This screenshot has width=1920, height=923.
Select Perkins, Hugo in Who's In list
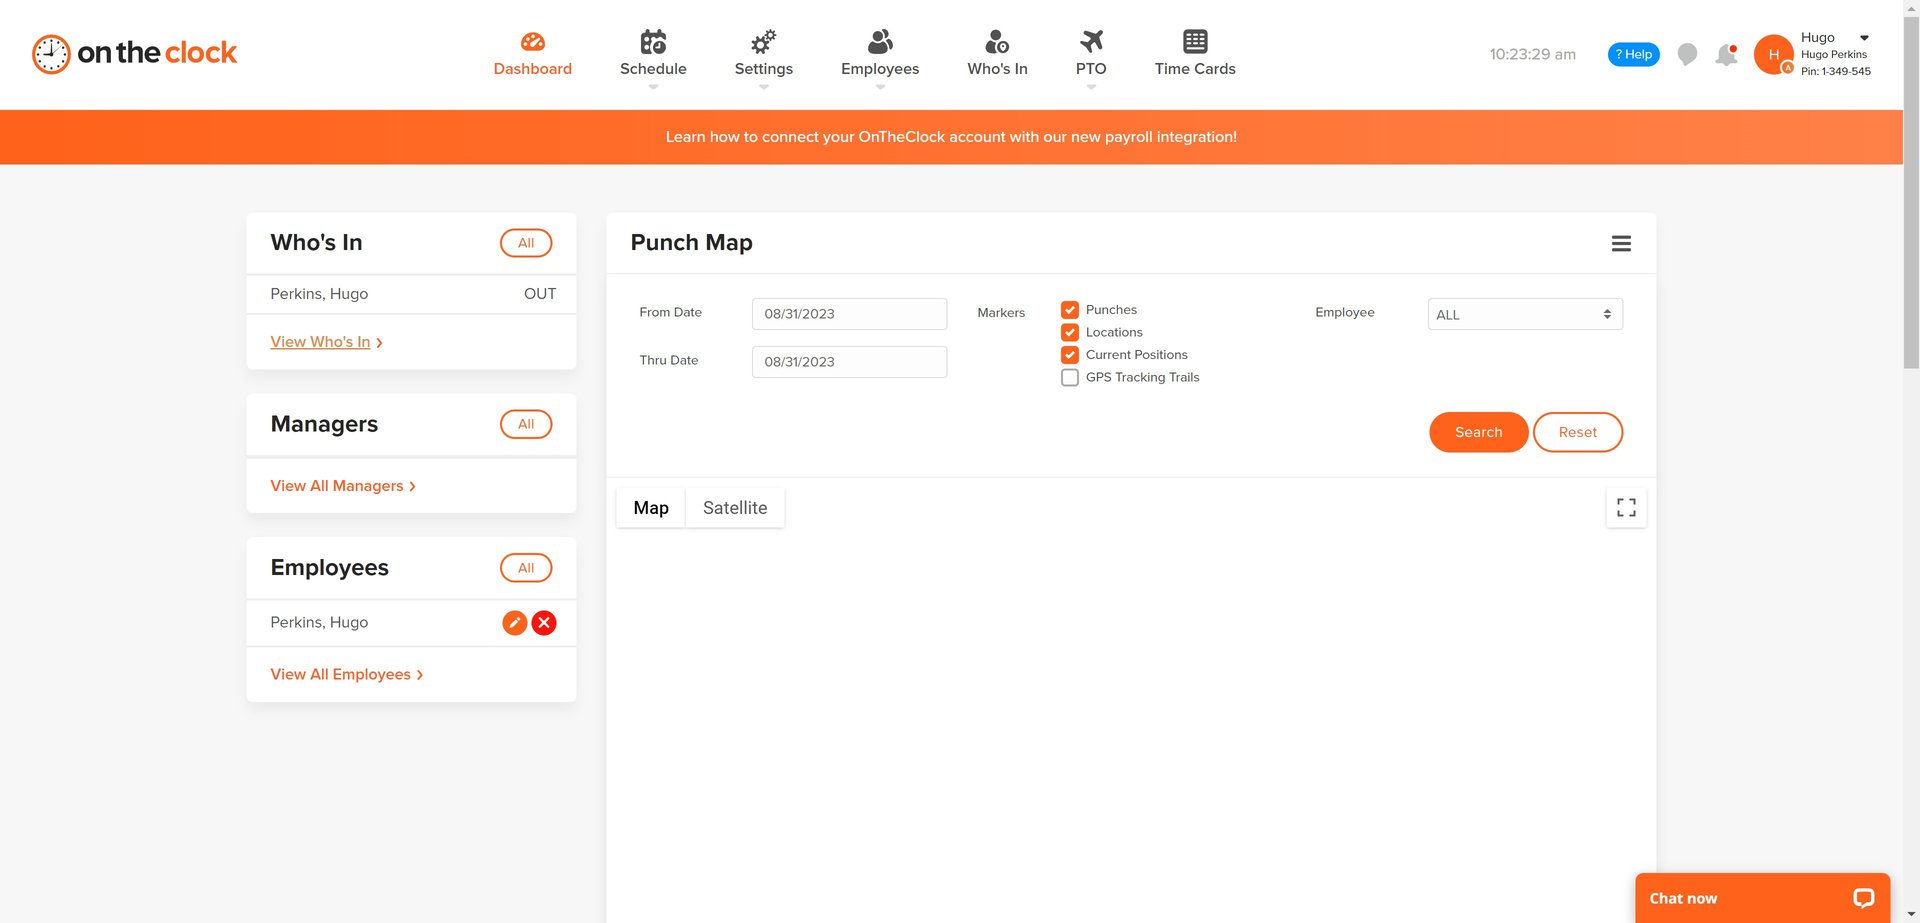pyautogui.click(x=319, y=294)
